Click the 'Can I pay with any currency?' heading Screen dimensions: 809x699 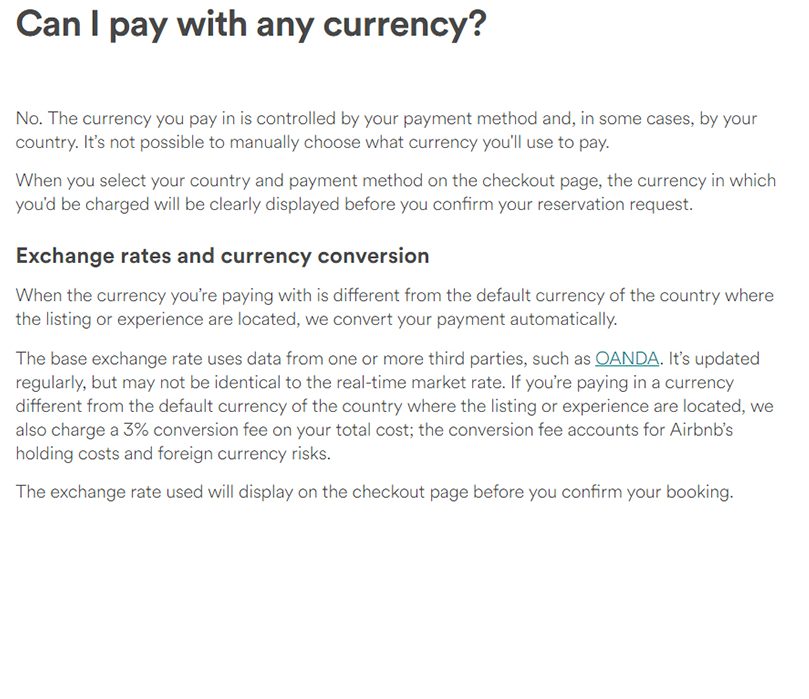tap(251, 24)
